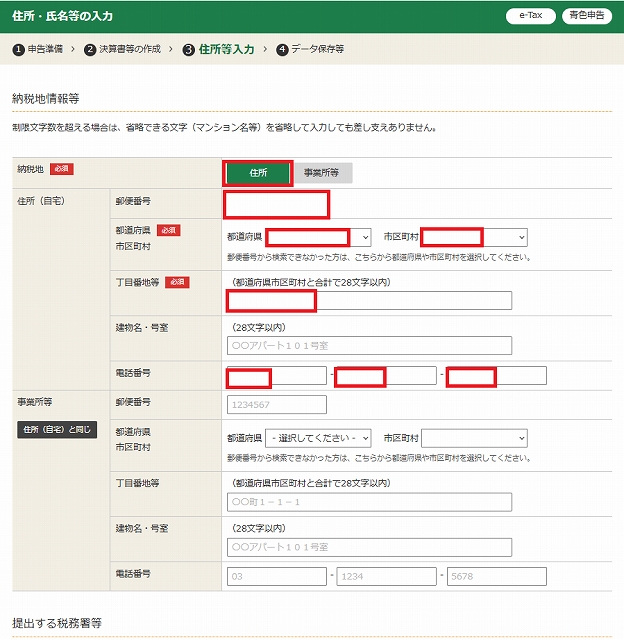624x640 pixels.
Task: Click the 事業所等 丁目番地等 field
Action: point(369,502)
